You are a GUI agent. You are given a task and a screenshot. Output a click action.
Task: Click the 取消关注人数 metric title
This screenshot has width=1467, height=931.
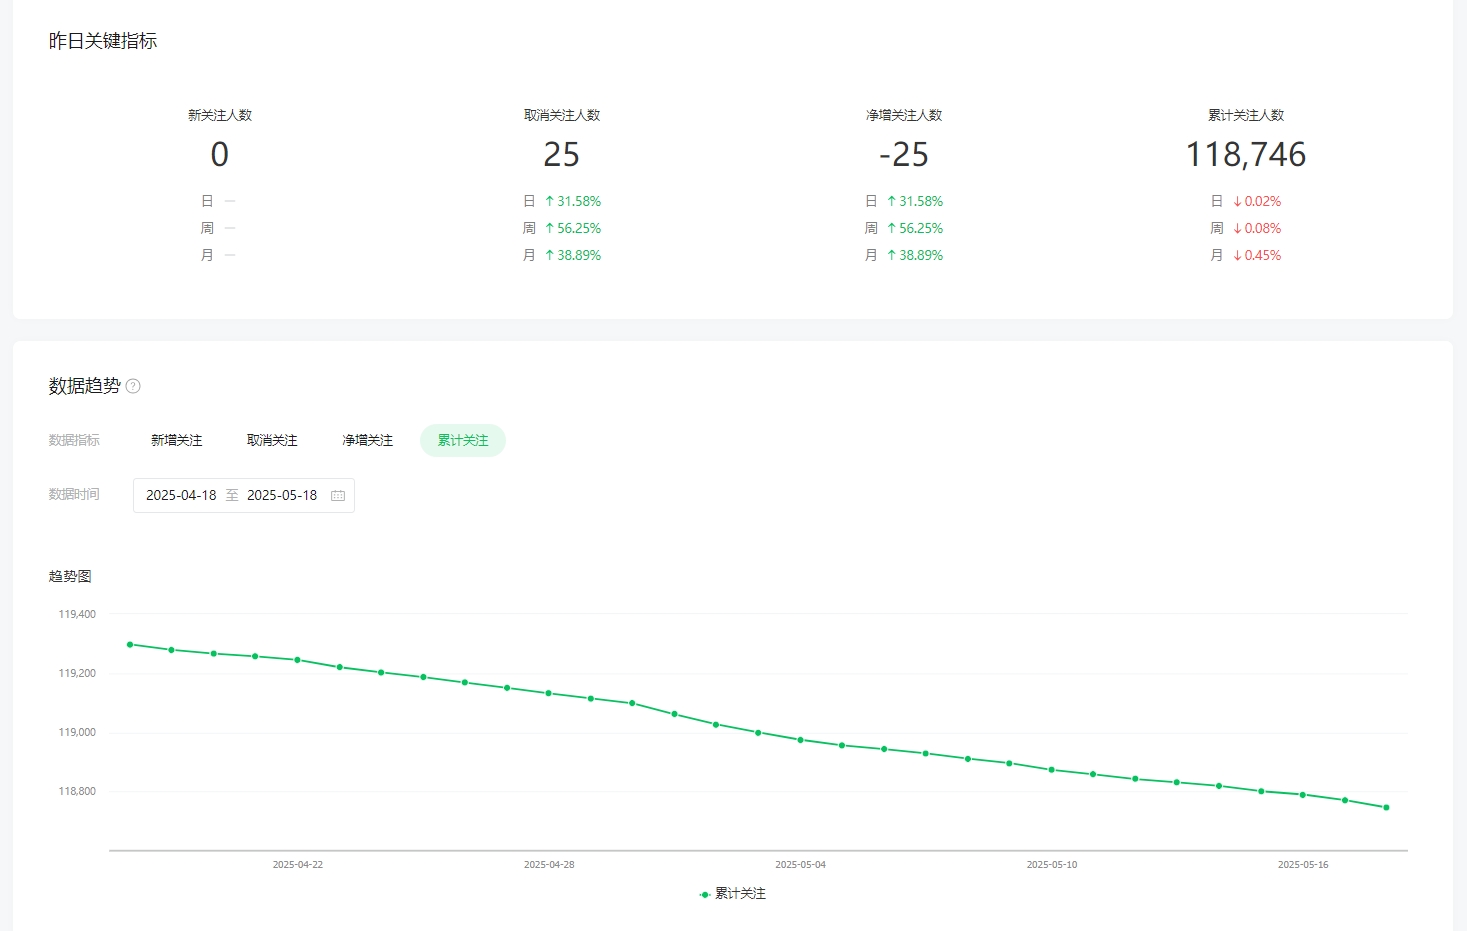(562, 116)
